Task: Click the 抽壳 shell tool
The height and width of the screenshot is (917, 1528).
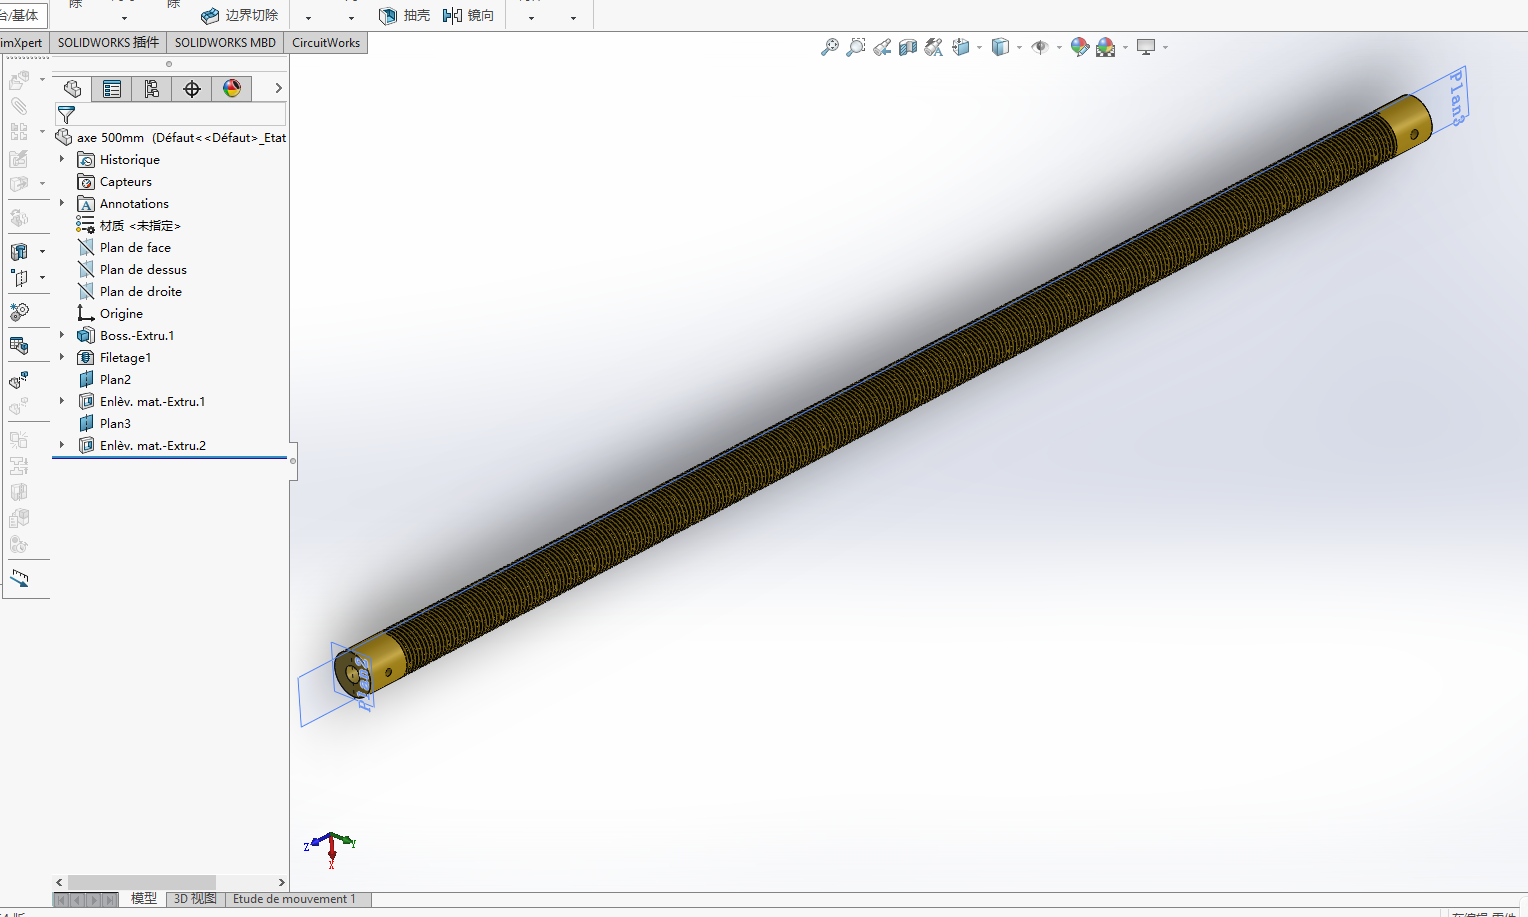Action: pyautogui.click(x=405, y=15)
